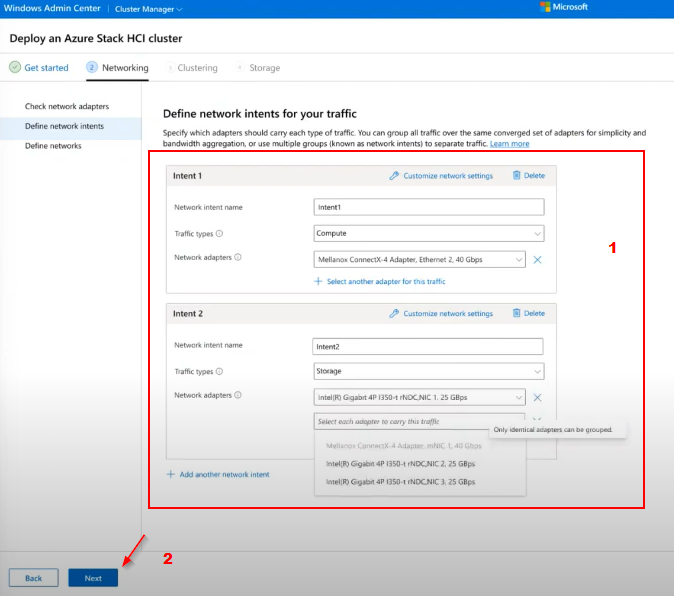Image resolution: width=674 pixels, height=596 pixels.
Task: Click Delete for Intent 2
Action: 529,313
